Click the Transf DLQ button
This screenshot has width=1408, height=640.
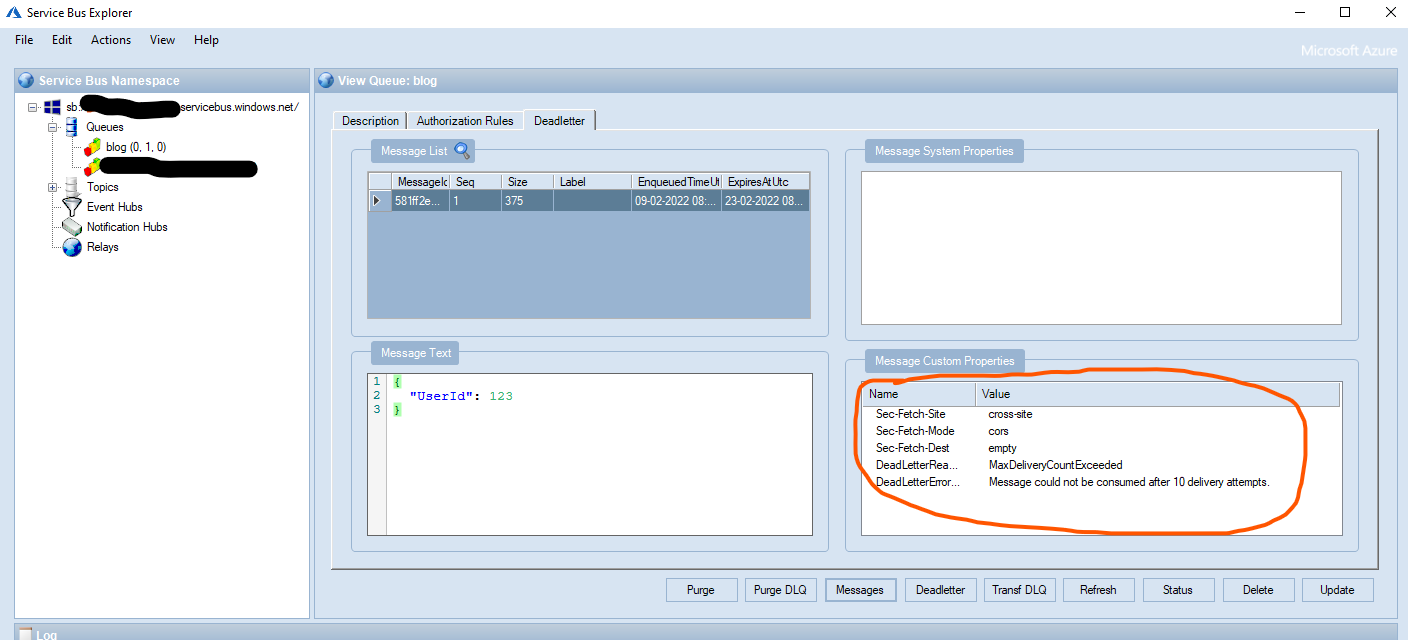[x=1019, y=590]
